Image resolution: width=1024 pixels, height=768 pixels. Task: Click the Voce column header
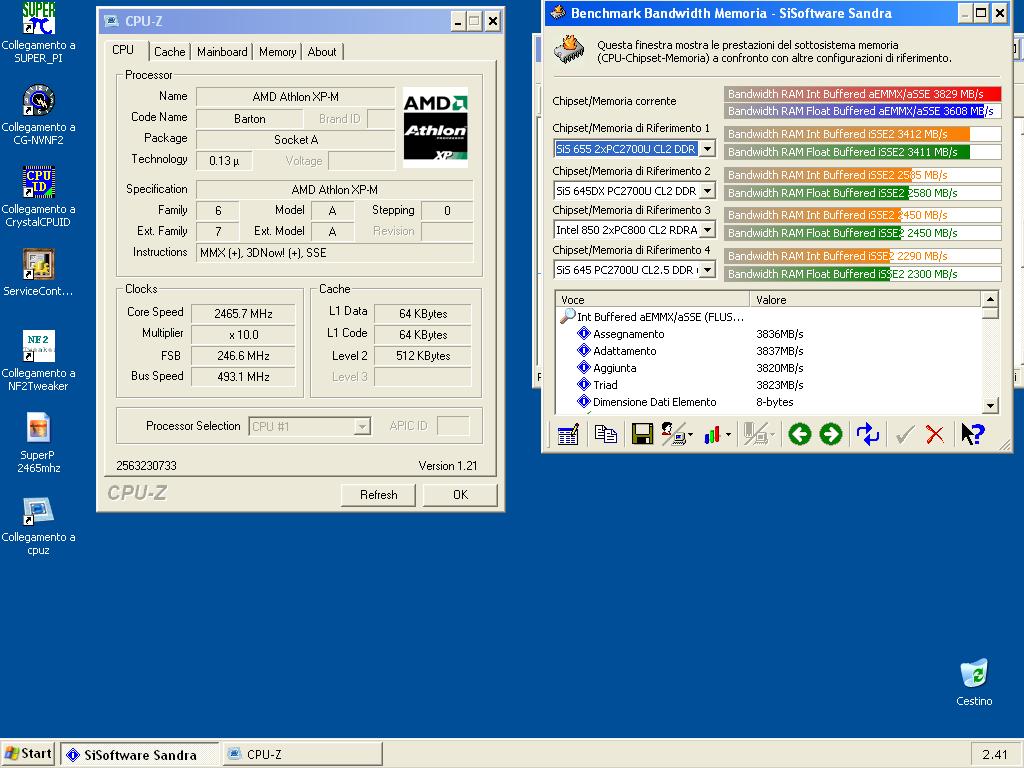[652, 300]
